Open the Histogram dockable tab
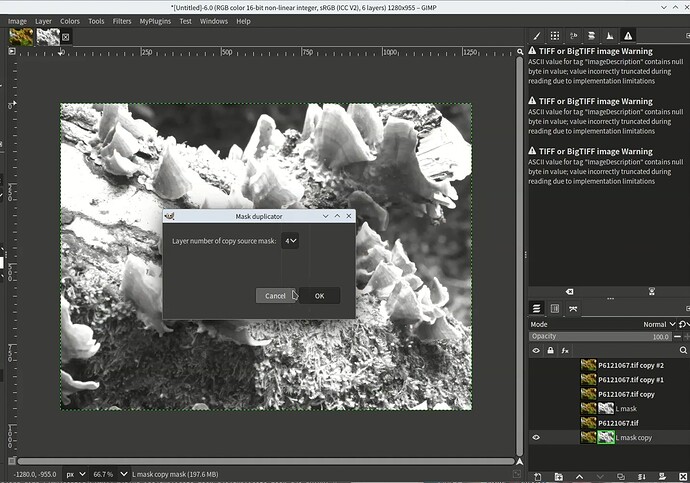 [609, 36]
